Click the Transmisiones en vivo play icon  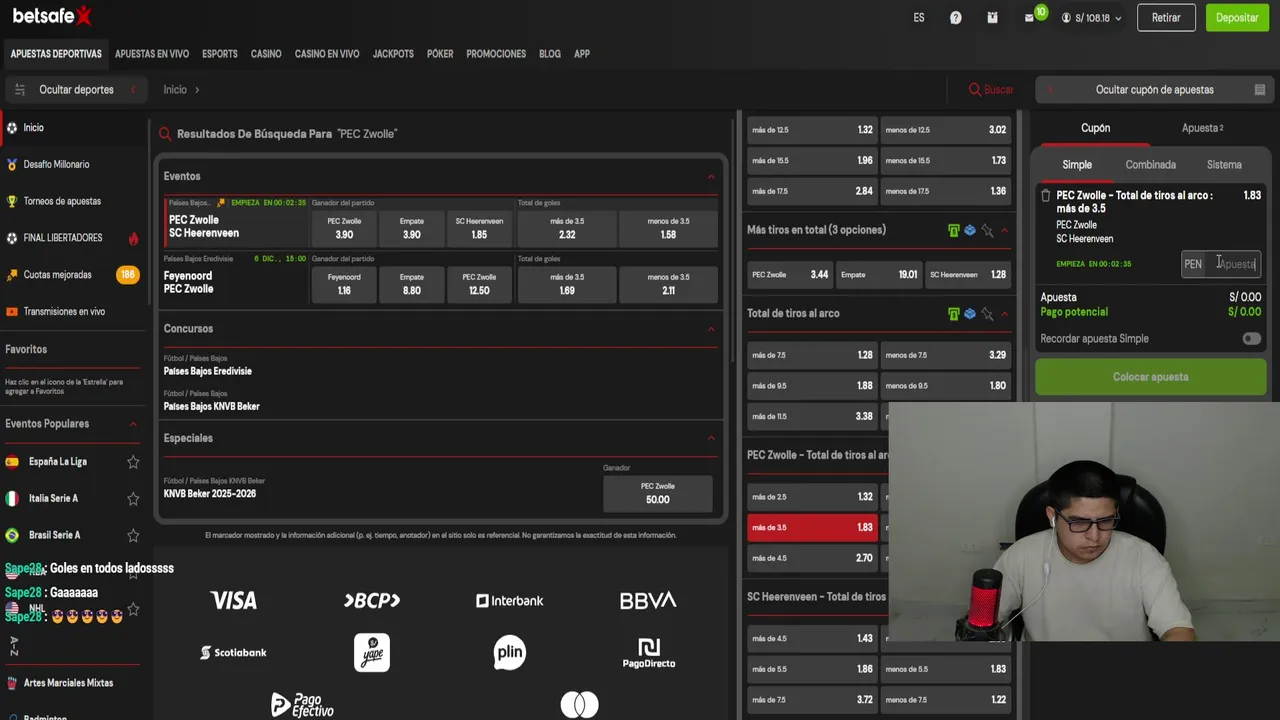12,312
